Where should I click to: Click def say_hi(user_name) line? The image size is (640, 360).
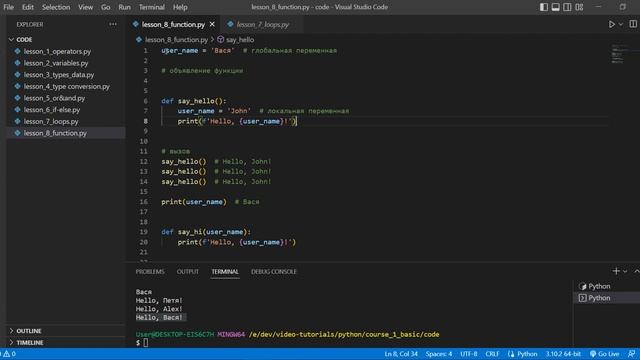(x=206, y=232)
